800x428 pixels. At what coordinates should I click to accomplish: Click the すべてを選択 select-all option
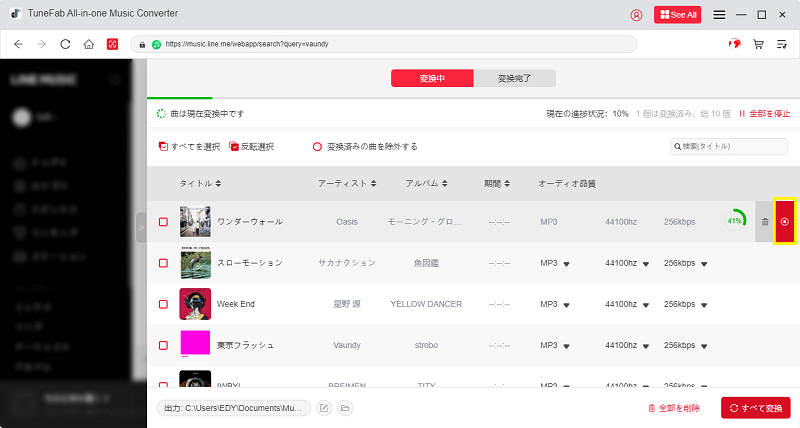189,147
